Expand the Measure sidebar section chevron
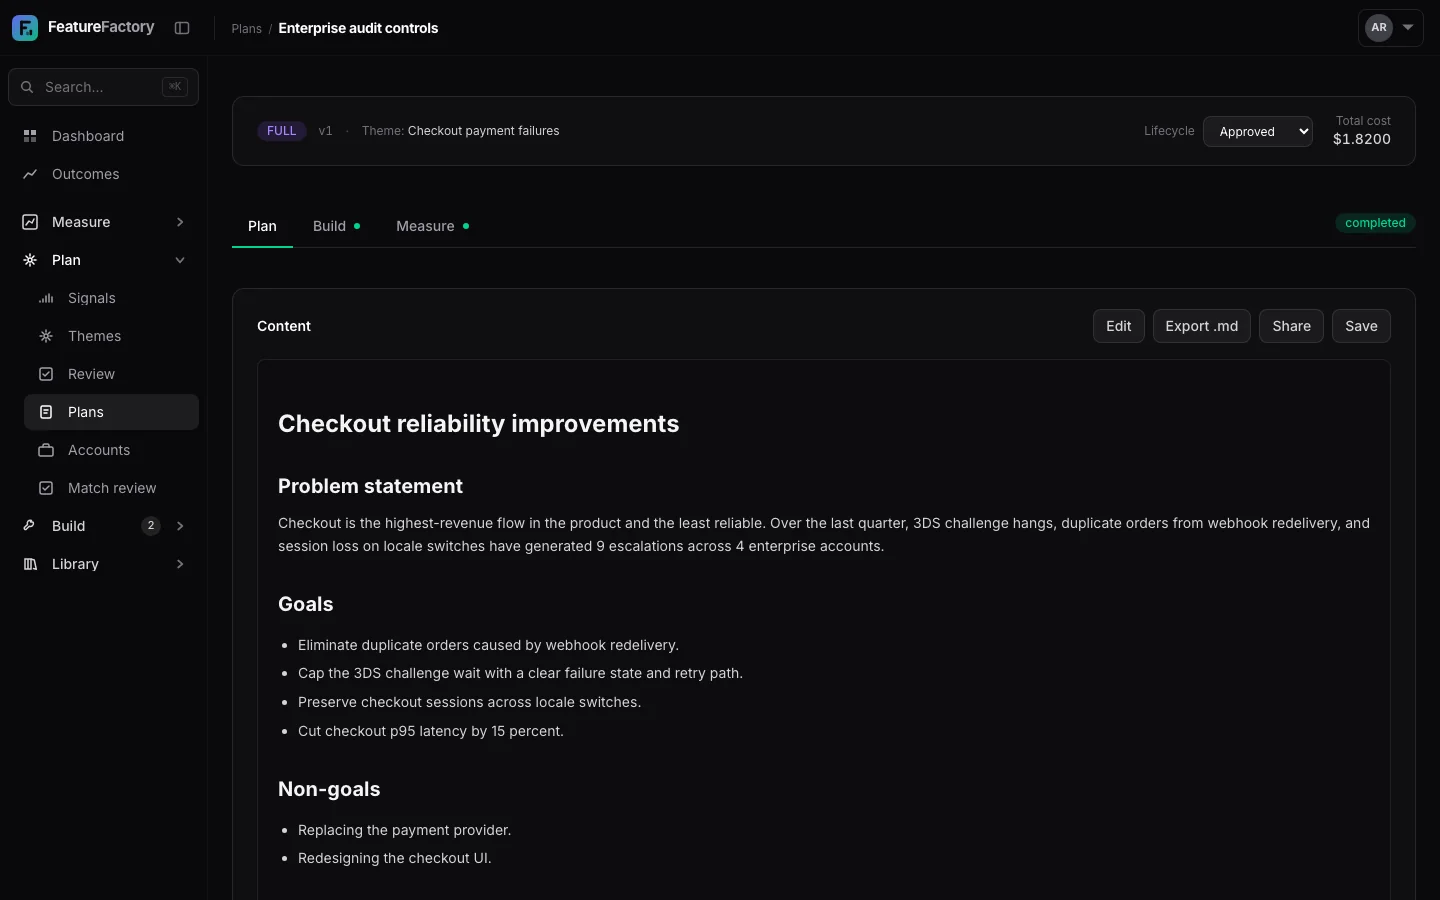 180,222
